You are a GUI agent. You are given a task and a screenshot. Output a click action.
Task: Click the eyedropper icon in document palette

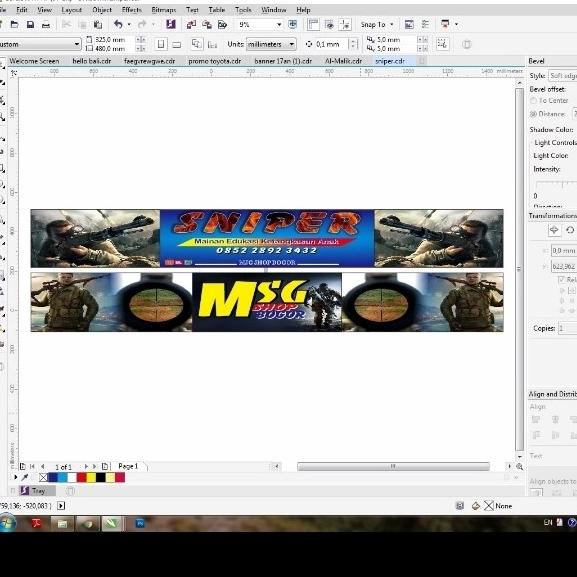[25, 478]
